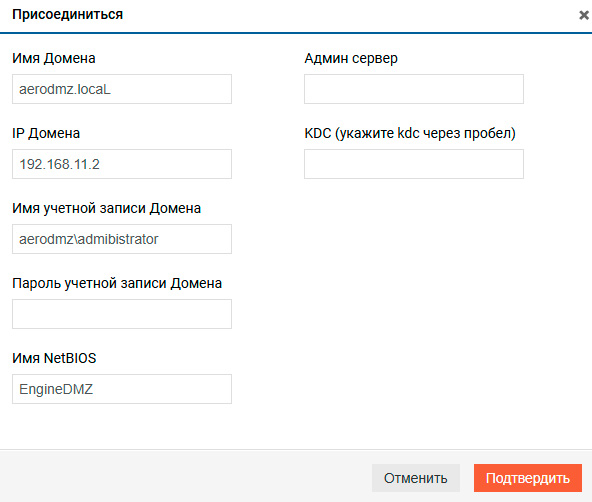Focus the Пароль учетной записи Домена field

point(122,314)
